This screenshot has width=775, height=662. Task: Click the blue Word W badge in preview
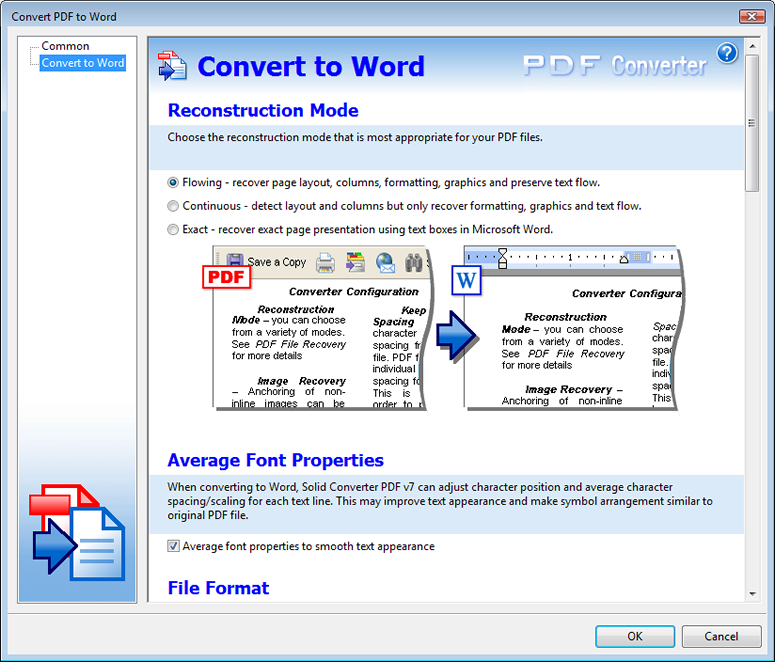pyautogui.click(x=466, y=280)
